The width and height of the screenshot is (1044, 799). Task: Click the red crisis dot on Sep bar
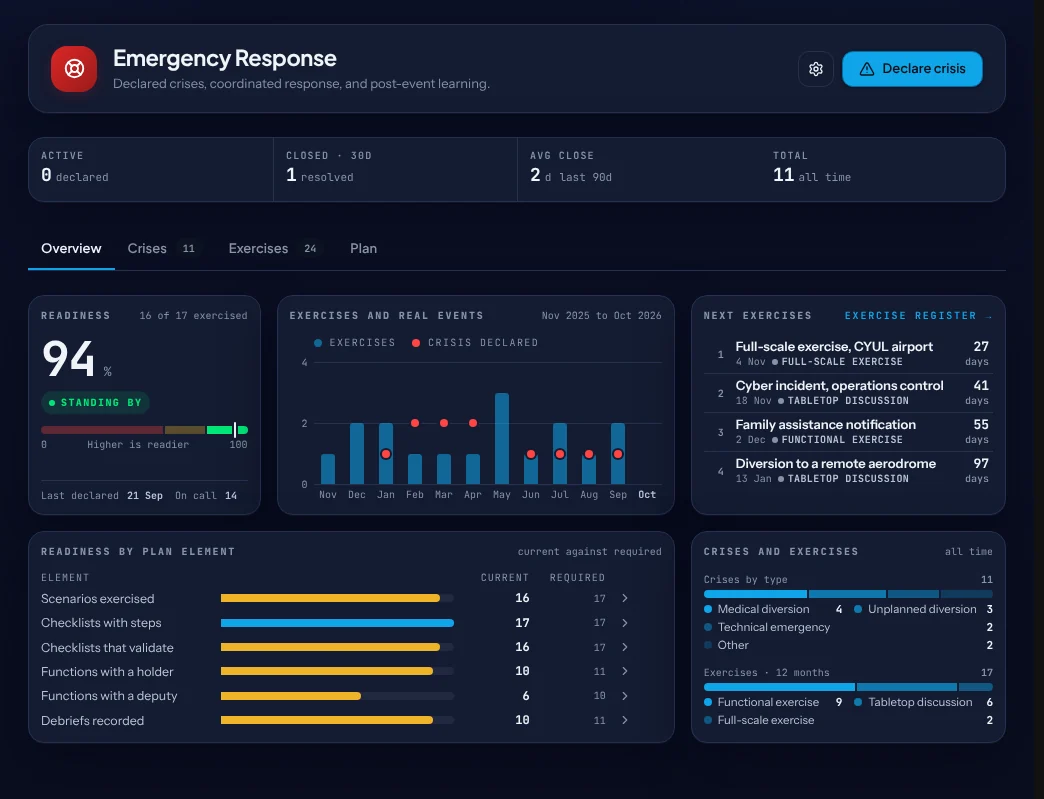click(618, 454)
